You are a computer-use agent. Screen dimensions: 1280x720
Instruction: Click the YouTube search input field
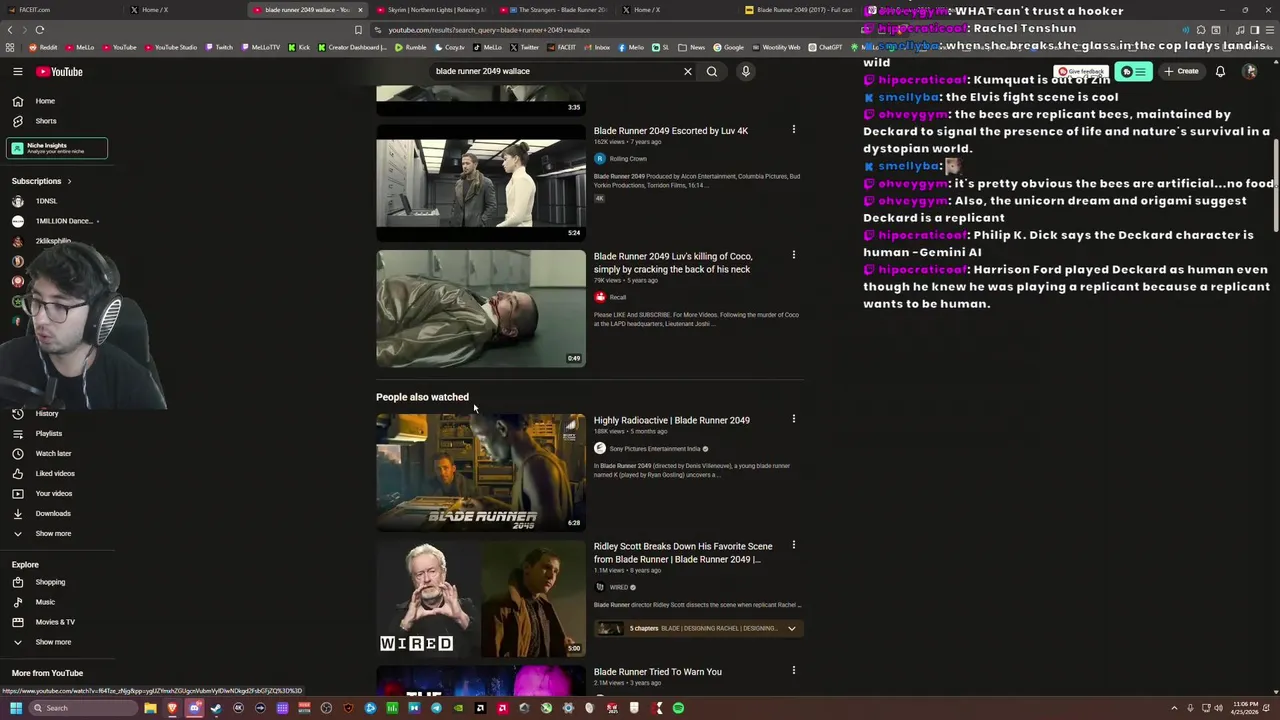555,71
